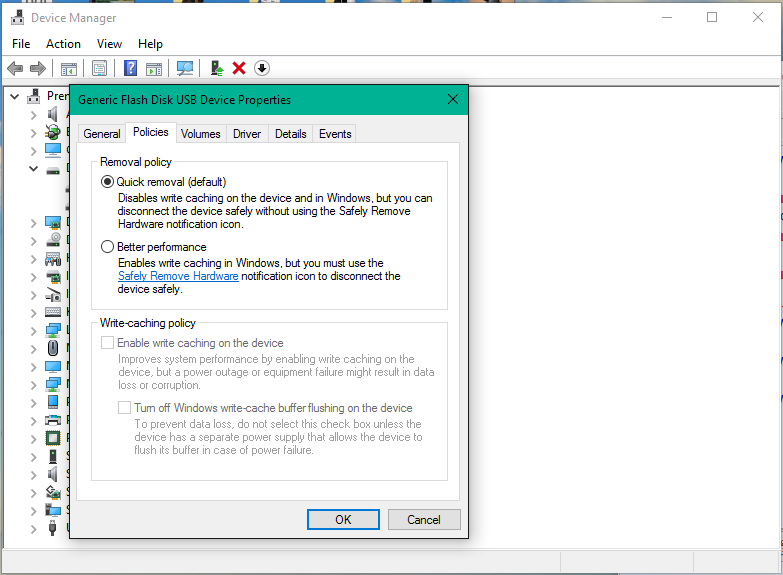Image resolution: width=783 pixels, height=575 pixels.
Task: Expand the Processors node chevron
Action: coord(33,439)
